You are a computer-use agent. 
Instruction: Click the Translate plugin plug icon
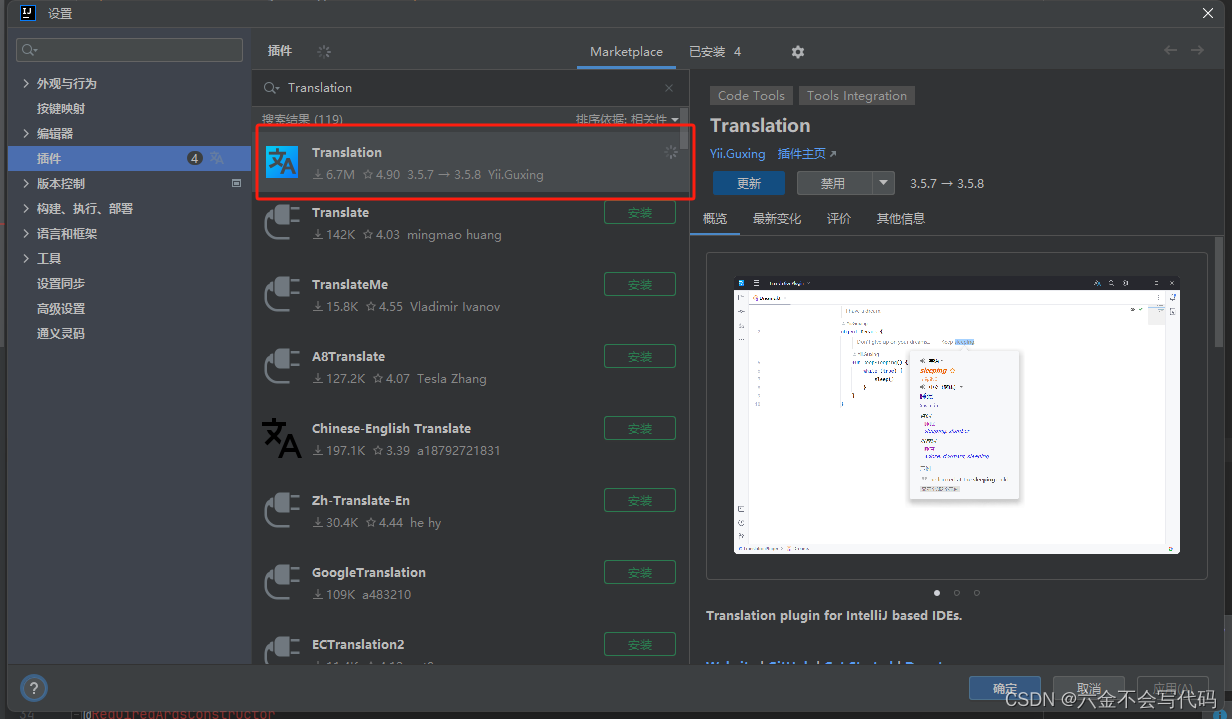(282, 222)
